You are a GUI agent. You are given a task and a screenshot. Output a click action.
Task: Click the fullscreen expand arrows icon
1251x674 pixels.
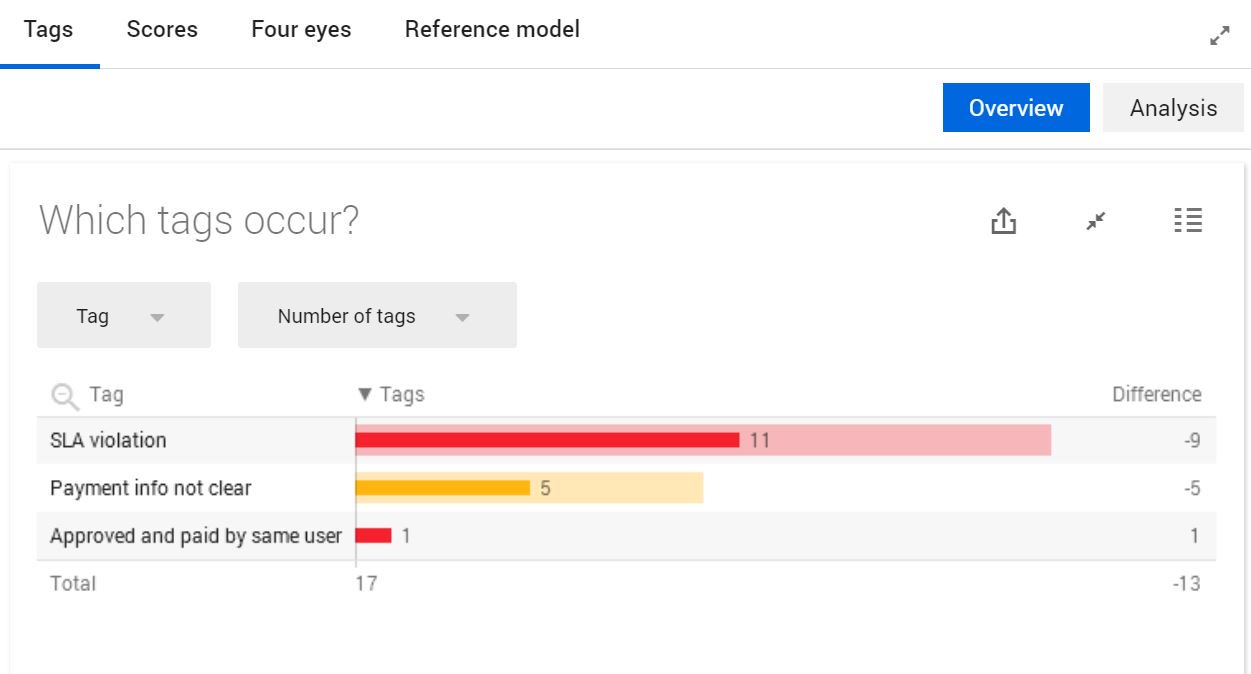[1219, 36]
